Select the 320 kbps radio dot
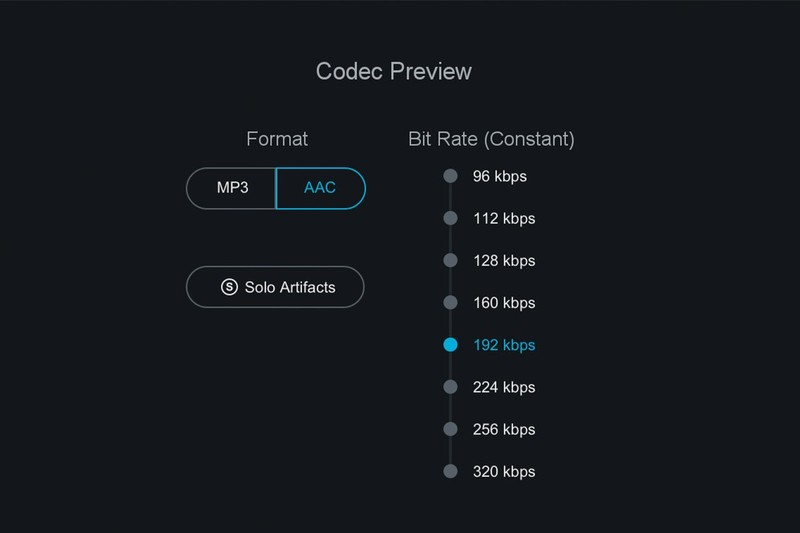The image size is (800, 533). tap(450, 471)
